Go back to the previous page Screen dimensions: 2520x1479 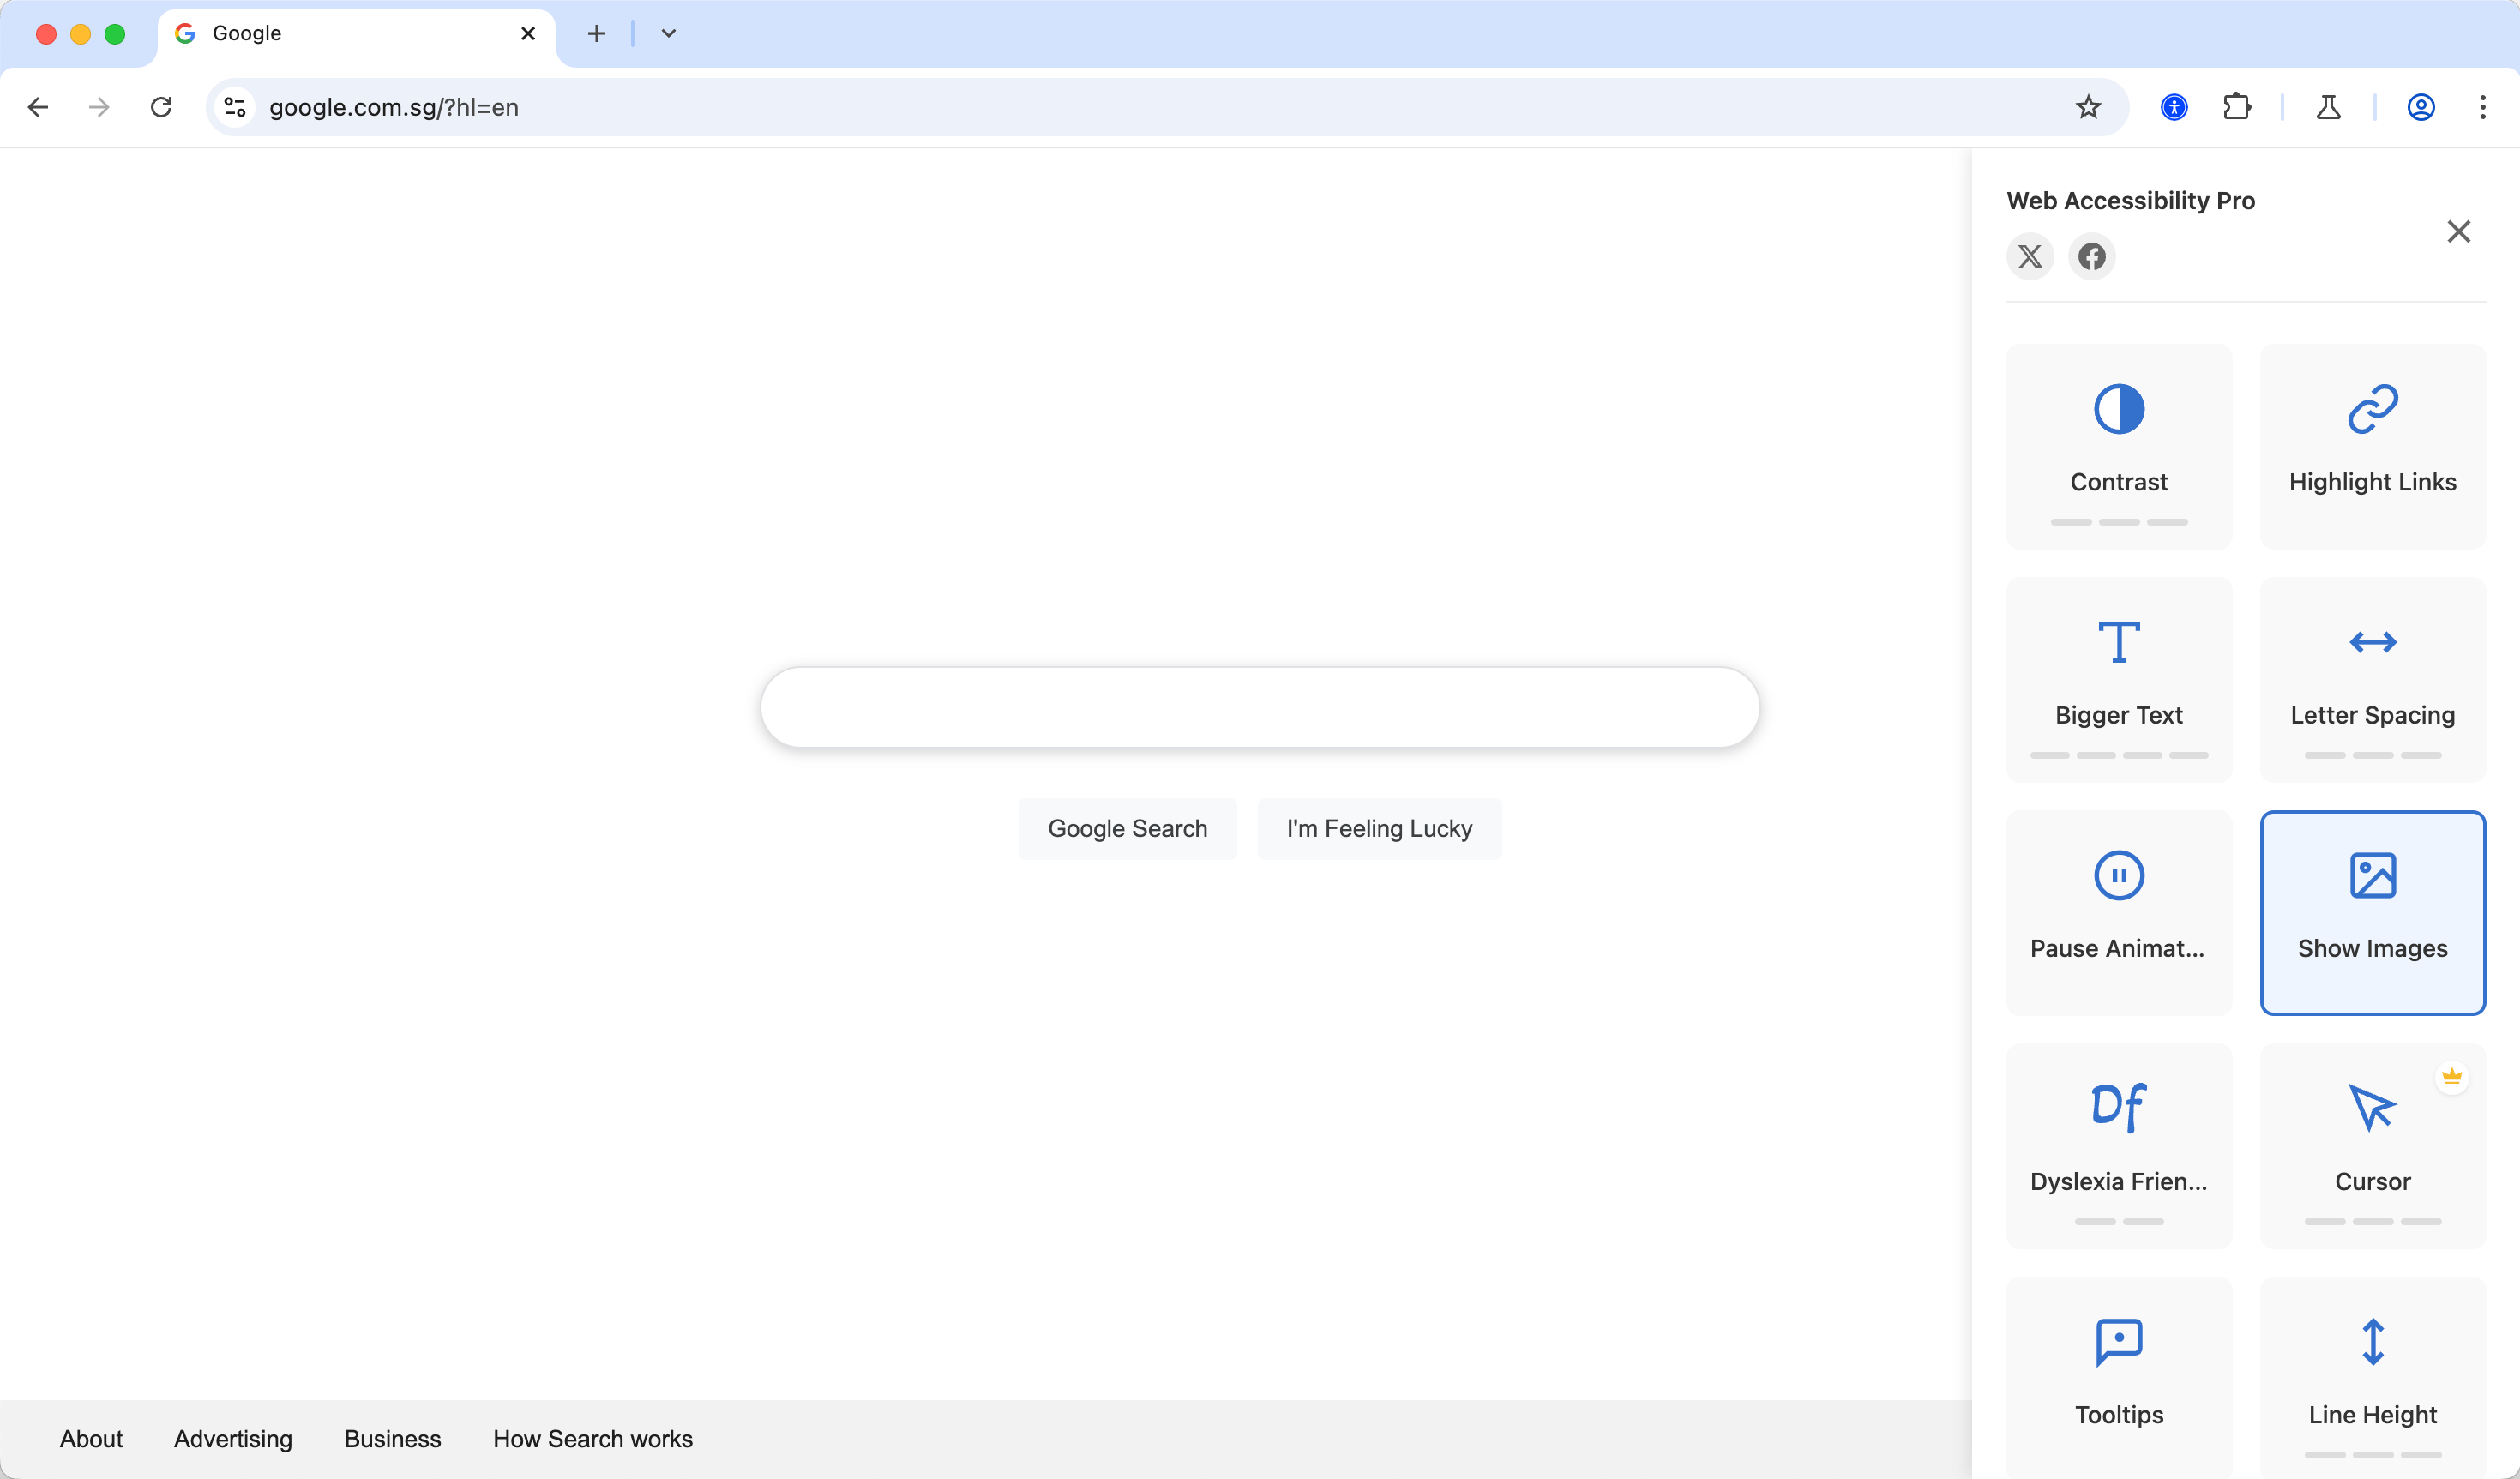[x=38, y=107]
